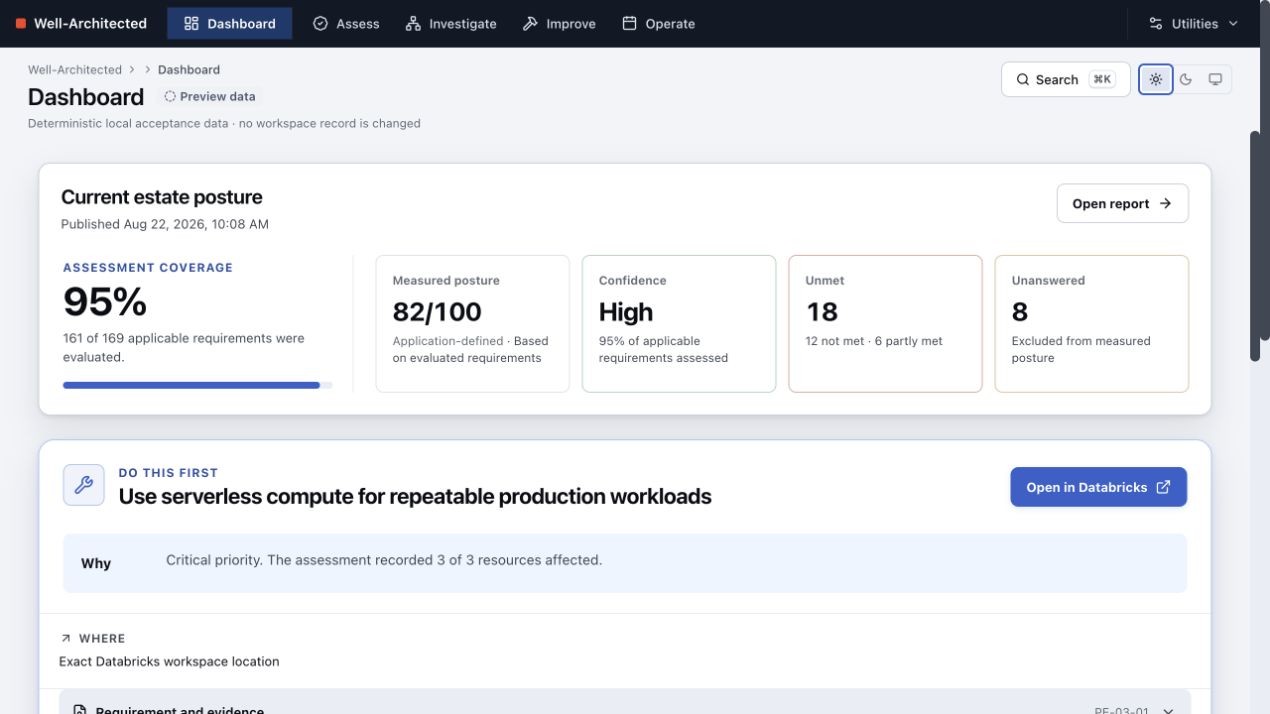Screen dimensions: 1270x714
Task: Open the Investigate tab
Action: click(451, 24)
